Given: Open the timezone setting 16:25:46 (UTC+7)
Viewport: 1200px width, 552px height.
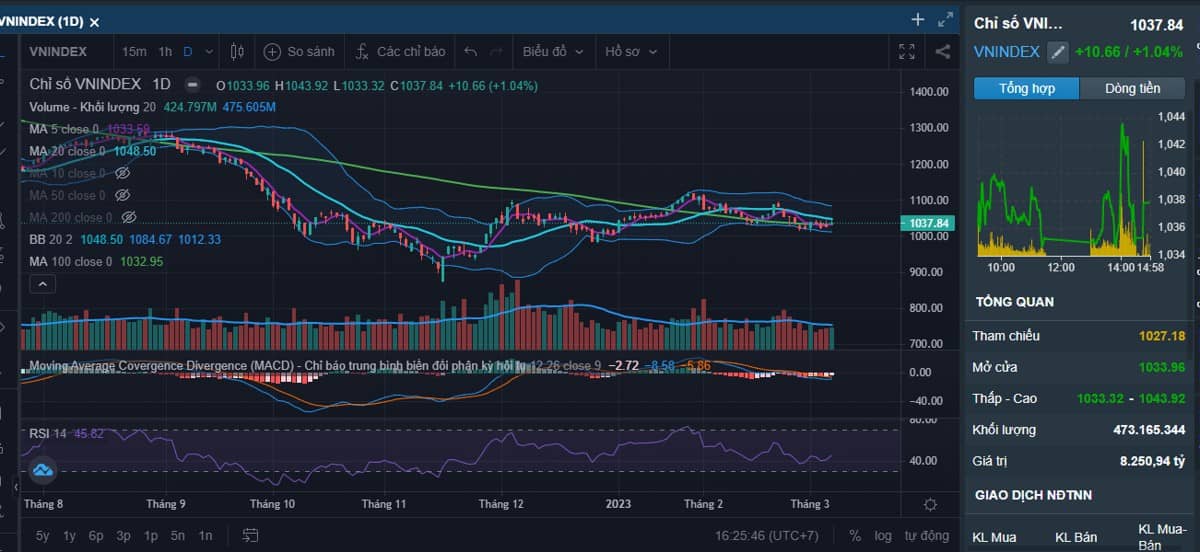Looking at the screenshot, I should point(767,535).
